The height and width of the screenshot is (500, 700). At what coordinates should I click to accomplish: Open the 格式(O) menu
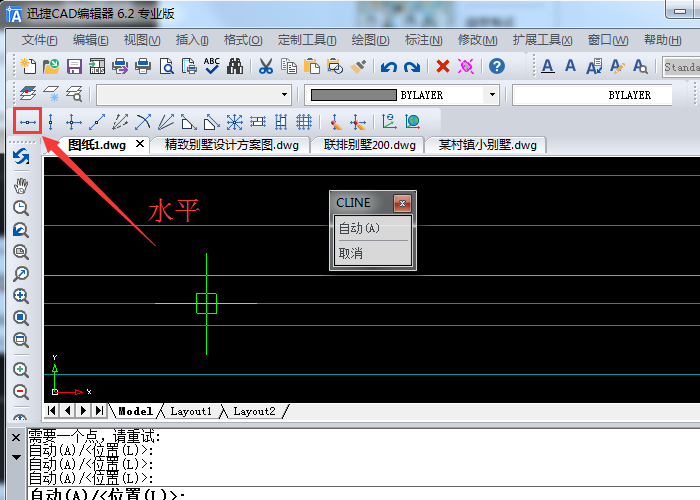243,40
